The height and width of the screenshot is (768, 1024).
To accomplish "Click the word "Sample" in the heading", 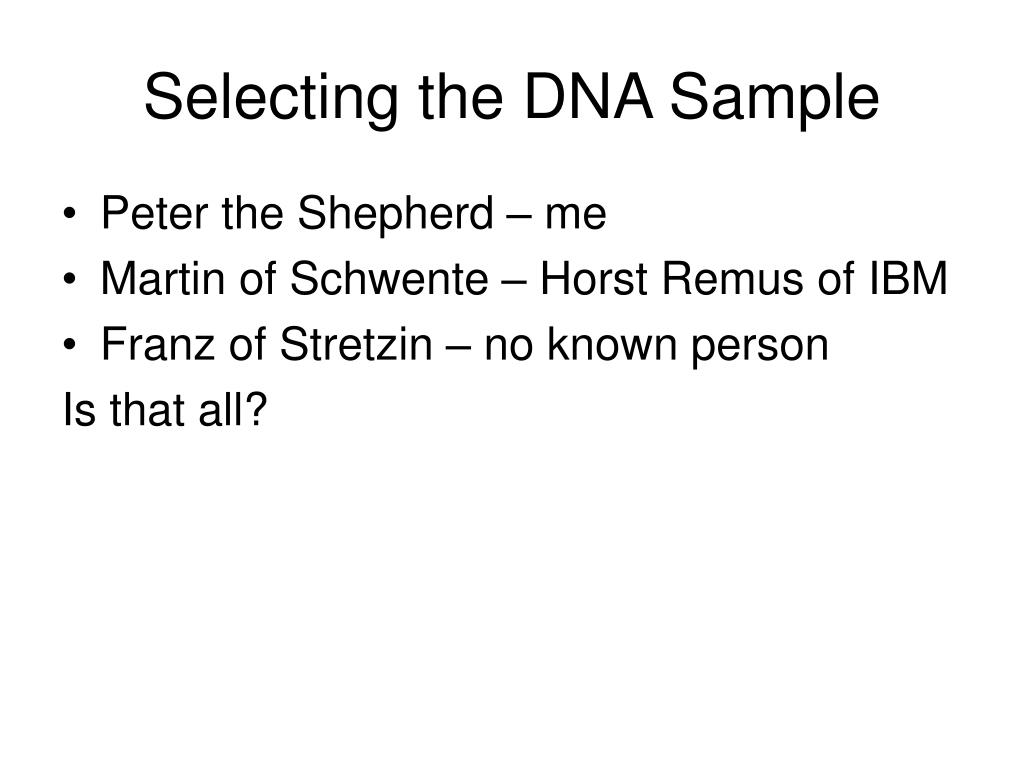I will [x=775, y=98].
